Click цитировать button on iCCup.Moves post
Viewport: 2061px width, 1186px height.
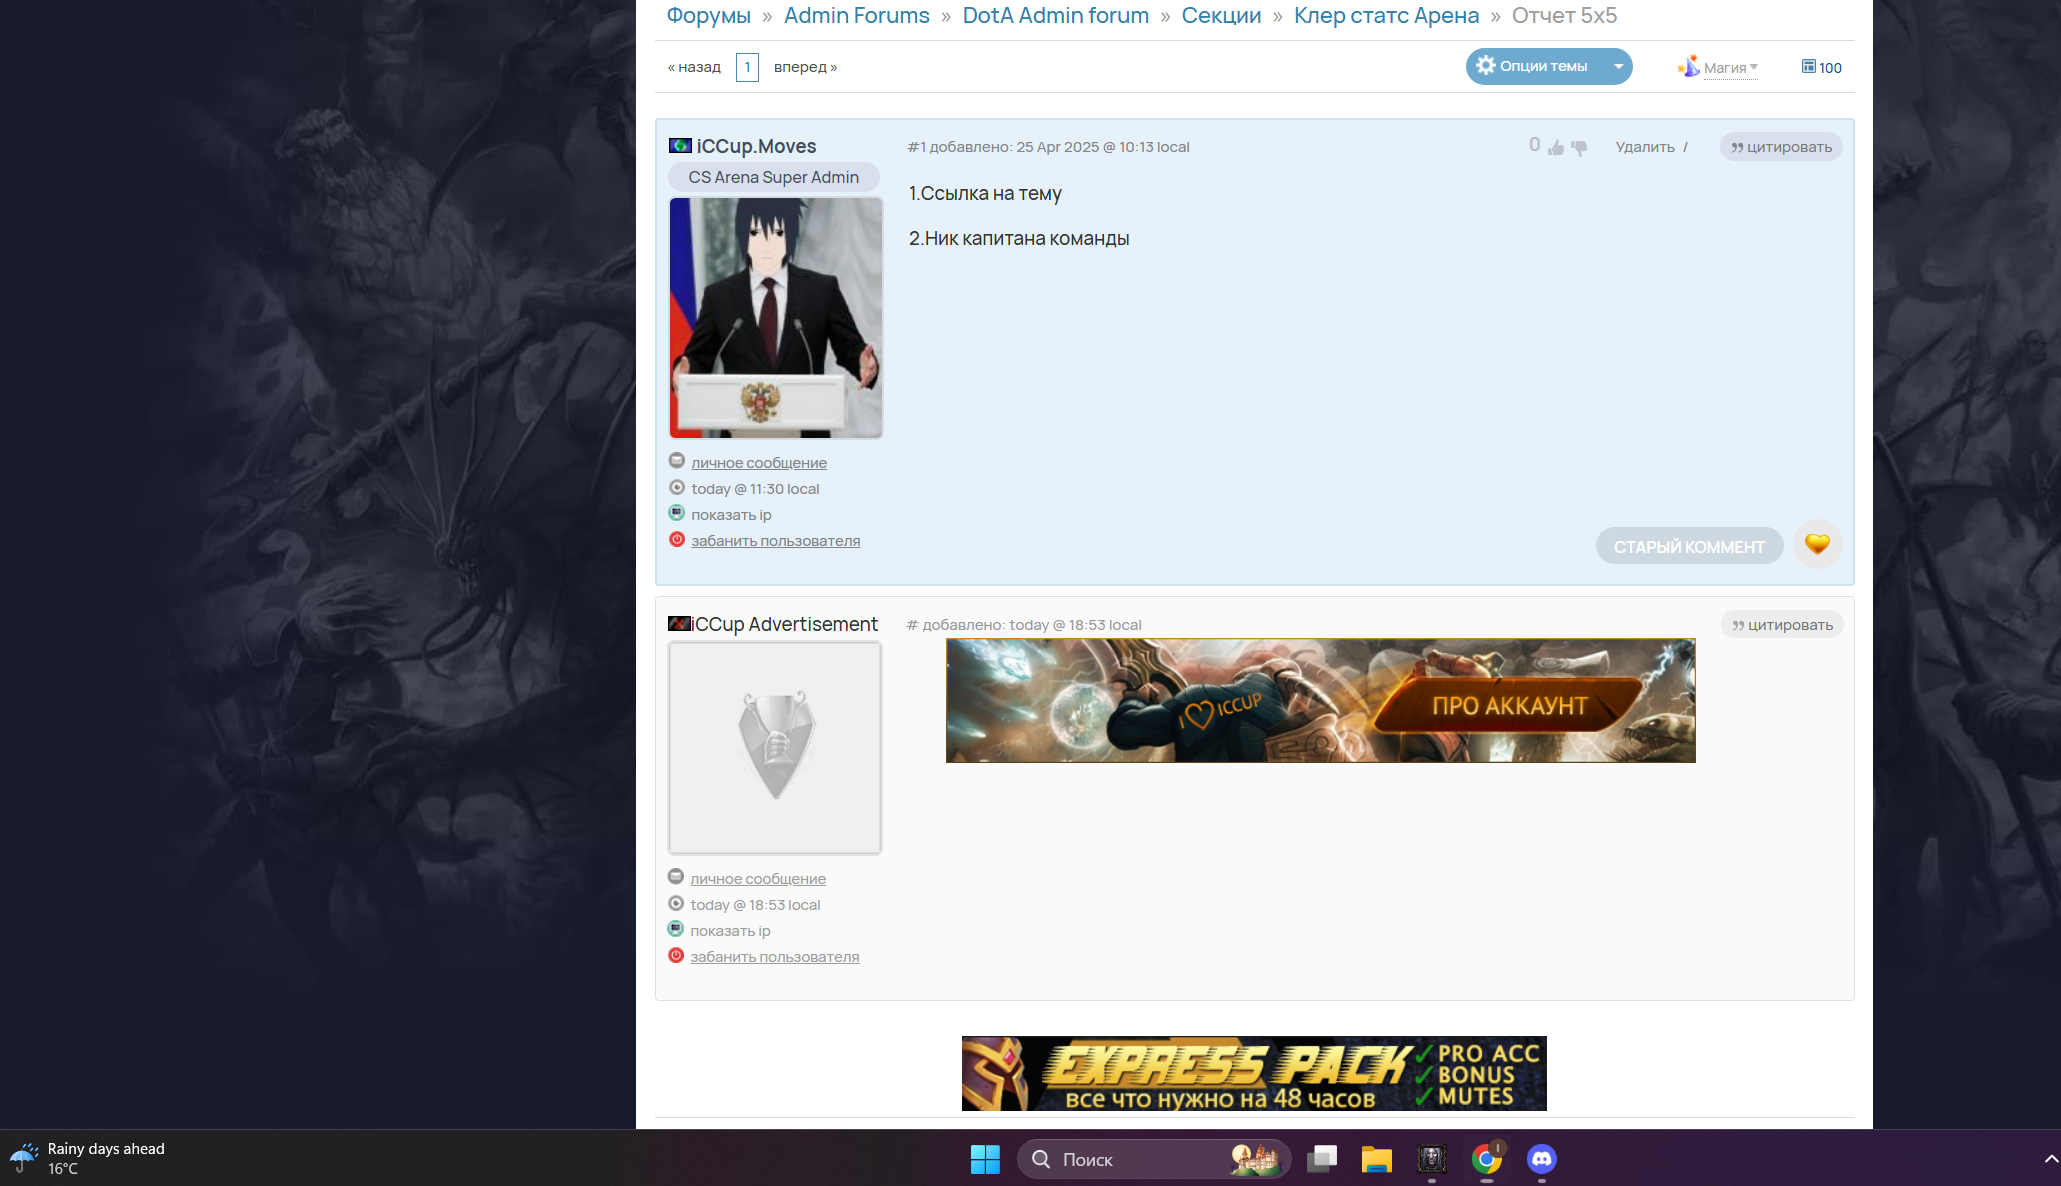(1781, 147)
